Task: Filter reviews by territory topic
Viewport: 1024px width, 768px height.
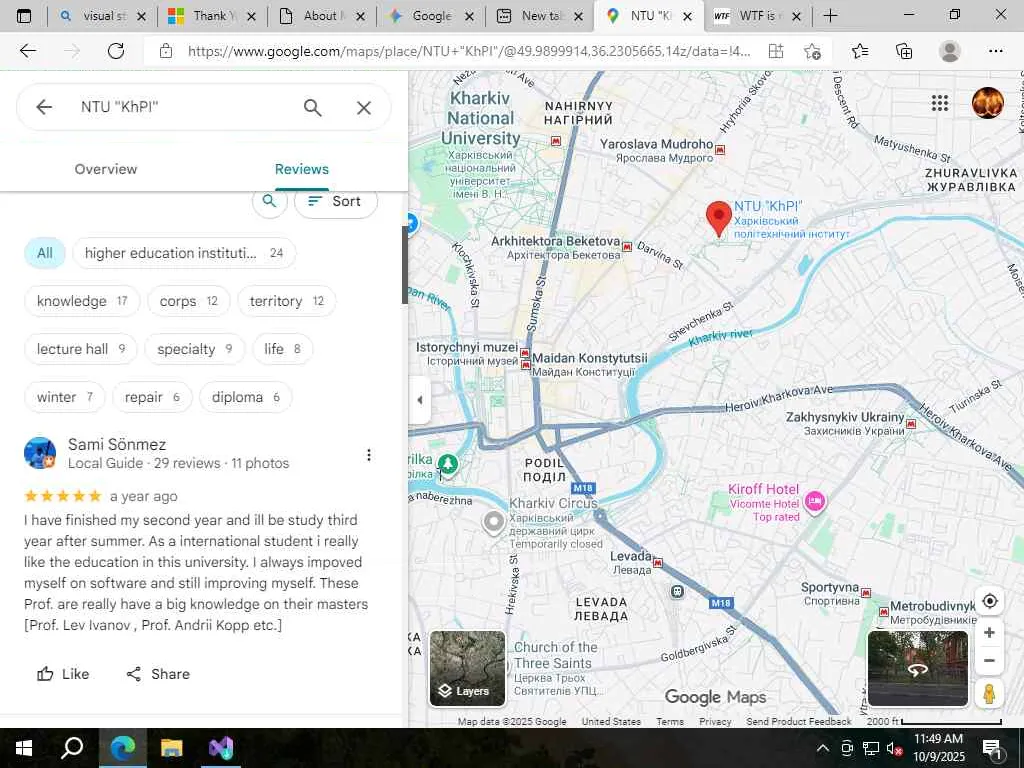Action: point(287,301)
